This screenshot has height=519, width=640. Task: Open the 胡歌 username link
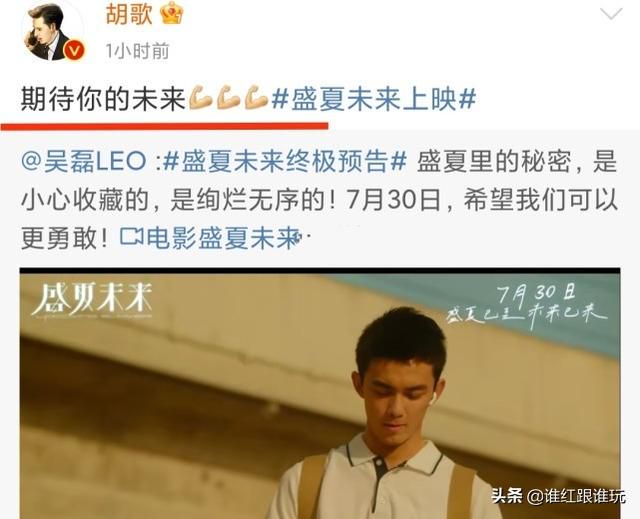[x=129, y=13]
